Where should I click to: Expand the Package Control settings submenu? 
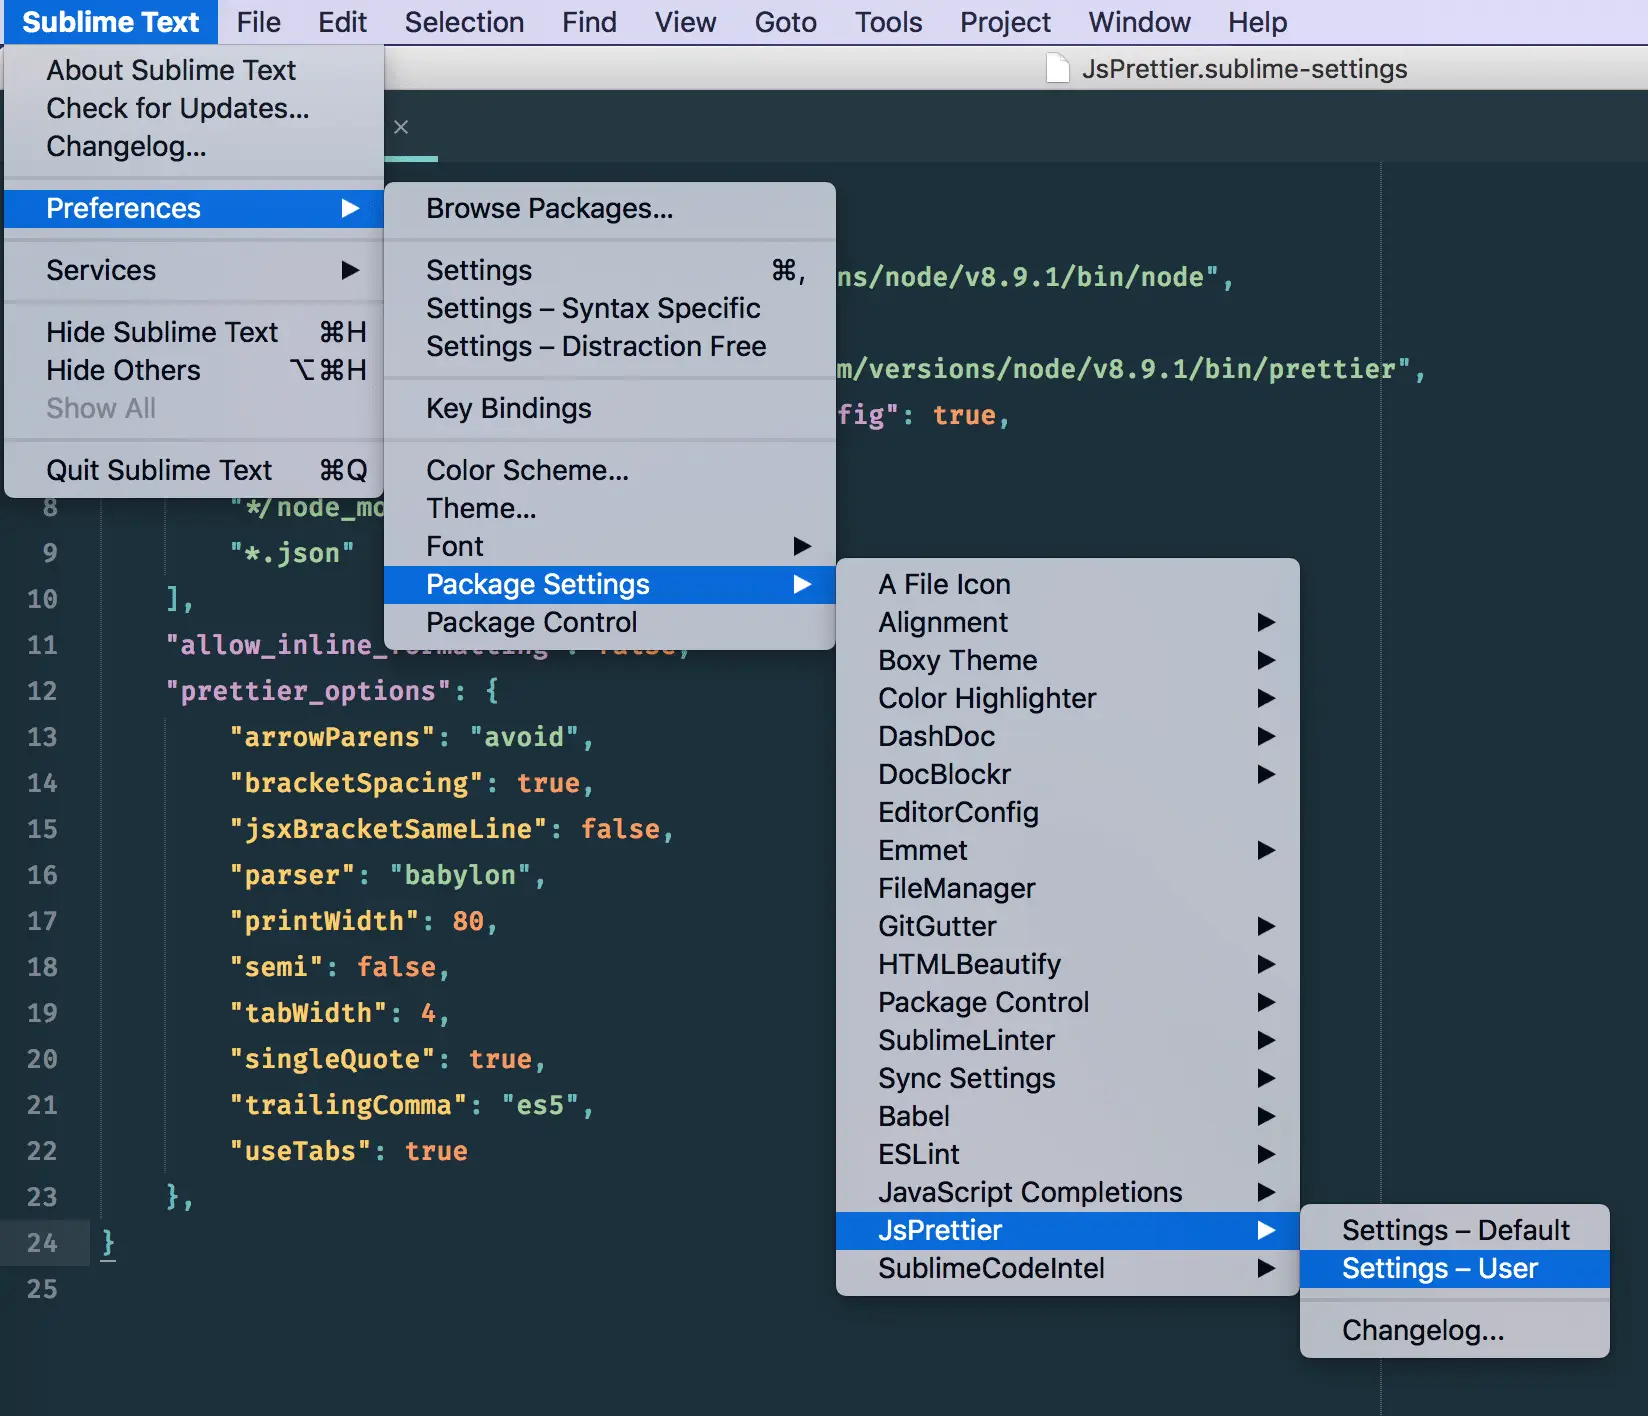1068,1002
